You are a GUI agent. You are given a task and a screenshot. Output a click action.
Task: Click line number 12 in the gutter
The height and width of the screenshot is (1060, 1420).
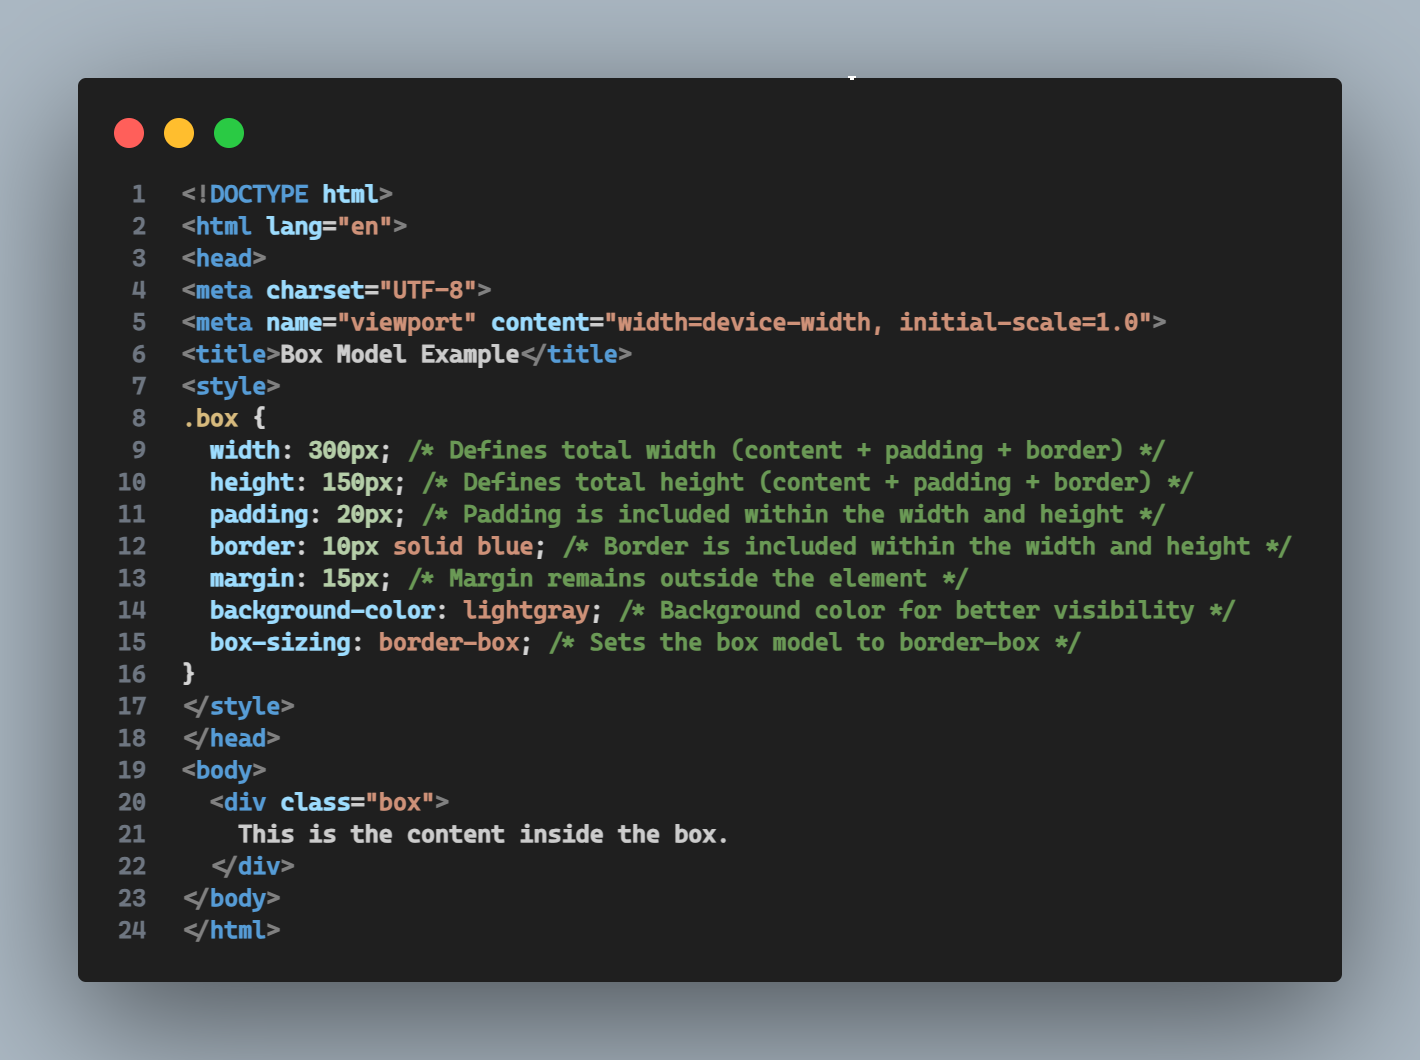(x=131, y=546)
